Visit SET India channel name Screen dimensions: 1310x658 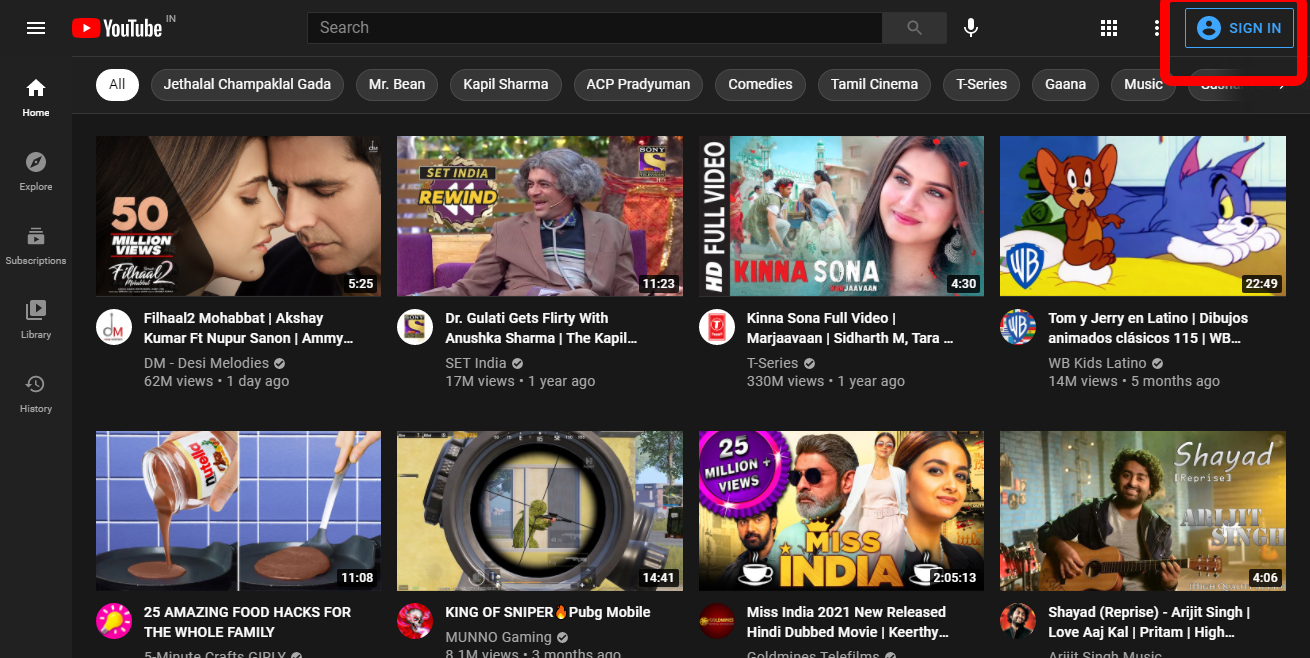(476, 363)
